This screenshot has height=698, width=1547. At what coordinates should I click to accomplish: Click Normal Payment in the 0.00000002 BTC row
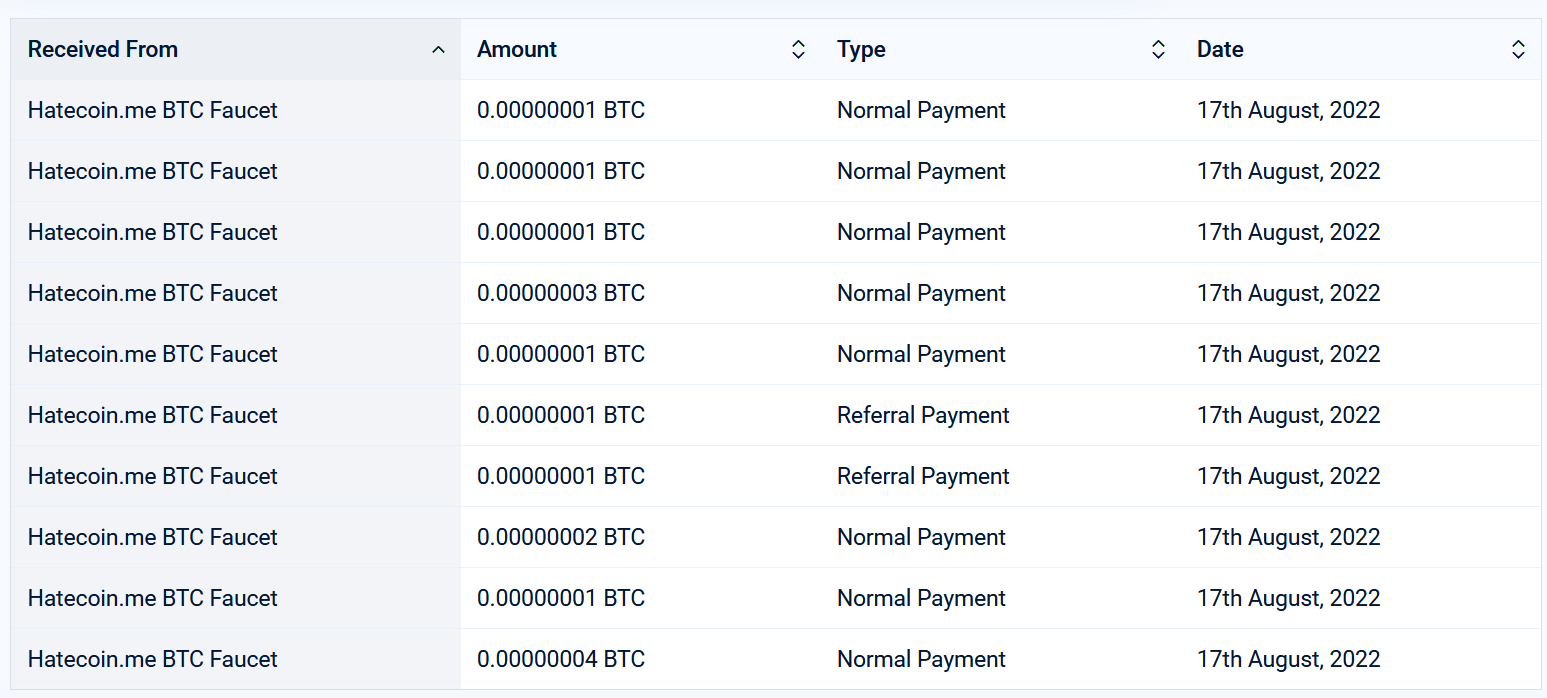click(x=921, y=537)
